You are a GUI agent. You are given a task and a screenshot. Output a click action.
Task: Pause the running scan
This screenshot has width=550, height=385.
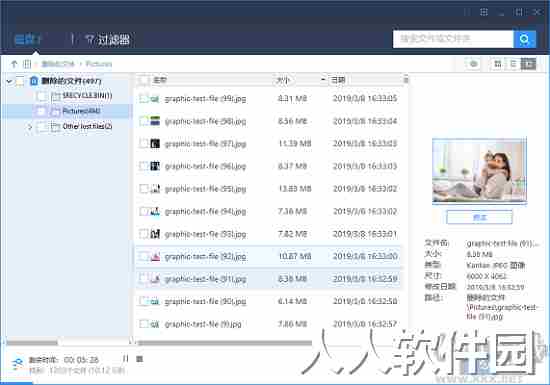pos(126,359)
